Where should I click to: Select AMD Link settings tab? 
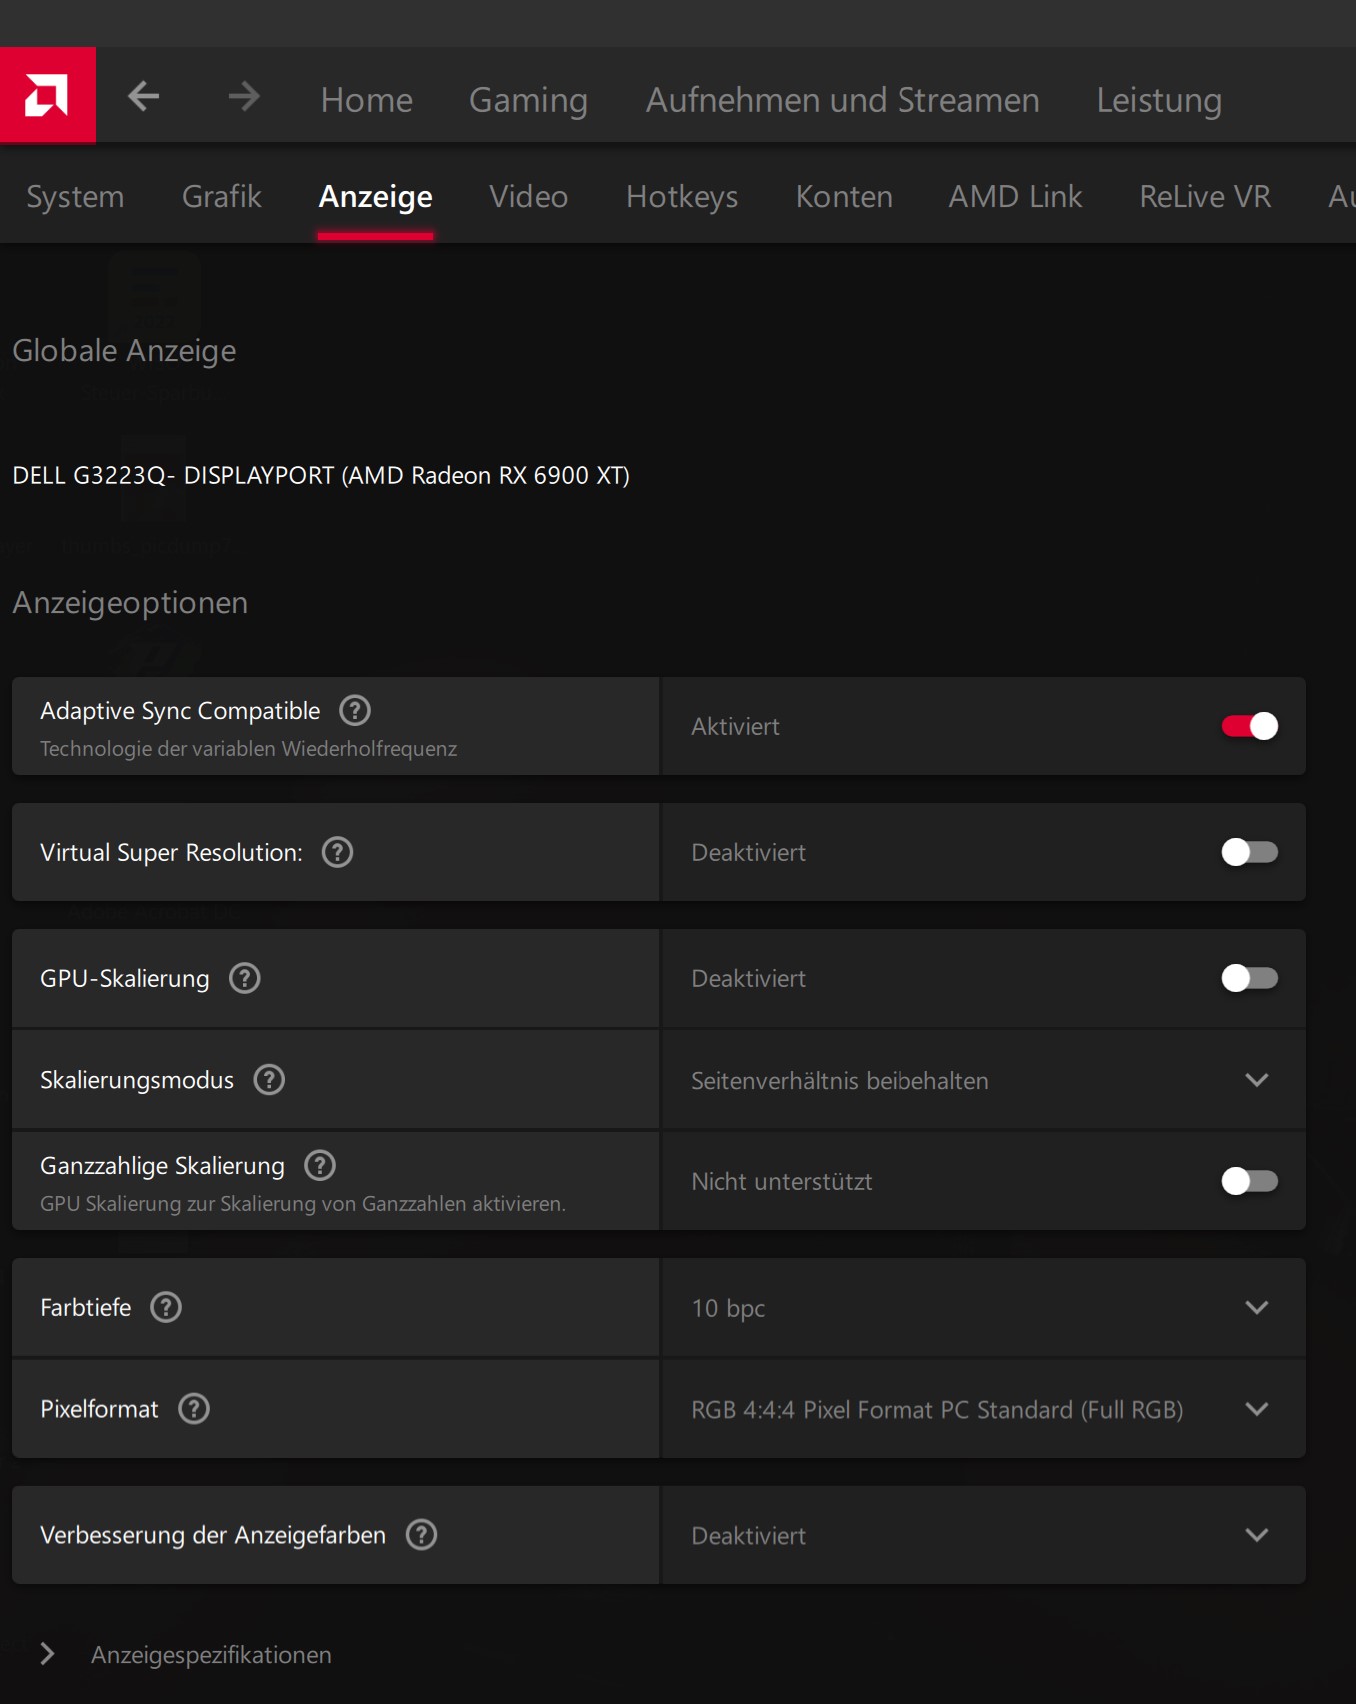tap(1016, 197)
